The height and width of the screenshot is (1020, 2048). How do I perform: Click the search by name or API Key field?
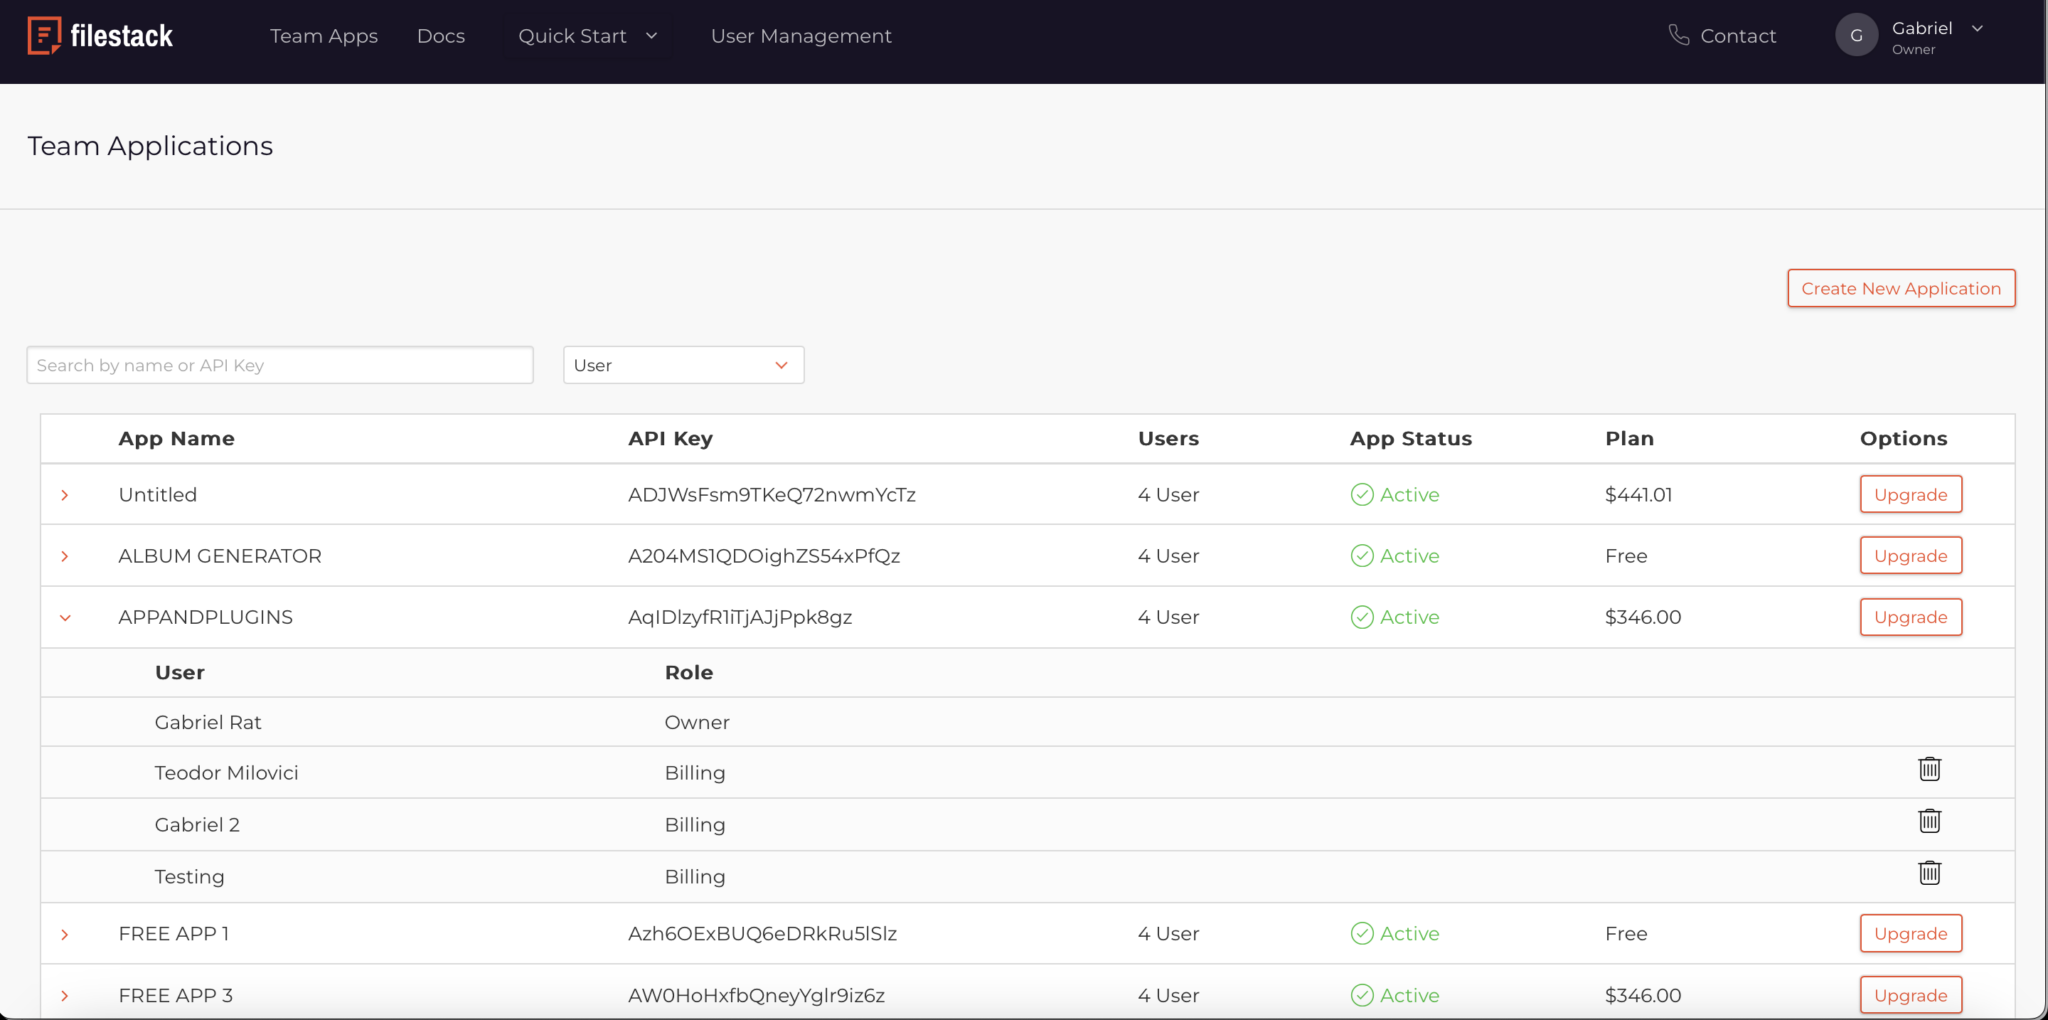[x=280, y=365]
